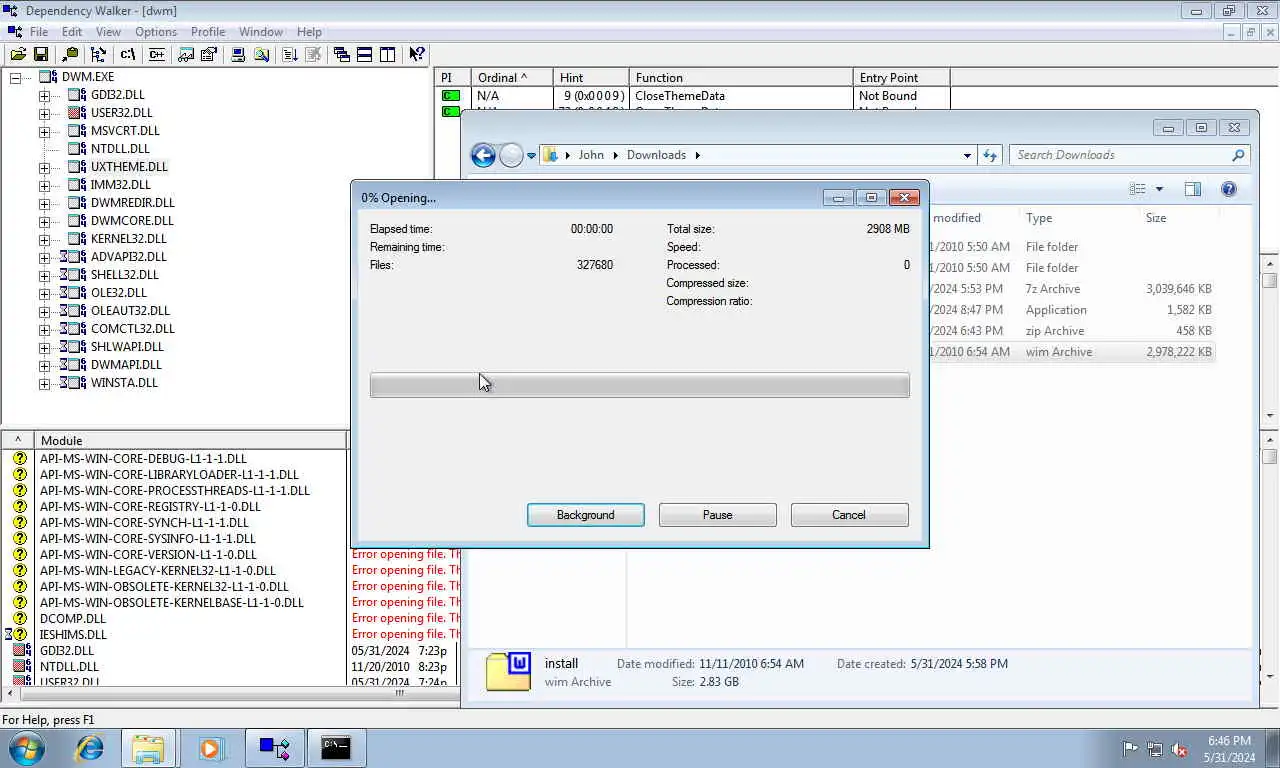Open the Edit menu
1280x768 pixels.
click(x=72, y=32)
